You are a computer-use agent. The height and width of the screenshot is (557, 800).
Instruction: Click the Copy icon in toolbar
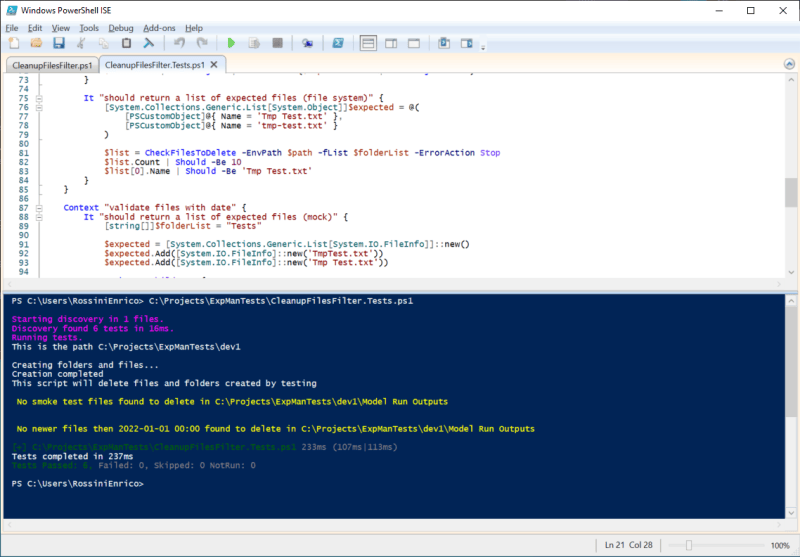point(104,43)
